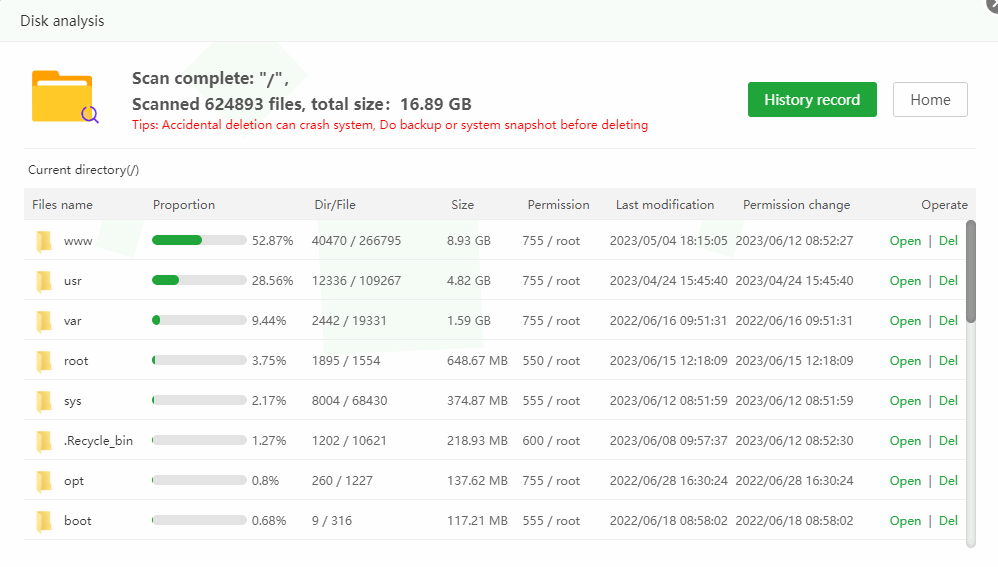
Task: Click the .Recycle_bin folder icon
Action: pos(43,441)
